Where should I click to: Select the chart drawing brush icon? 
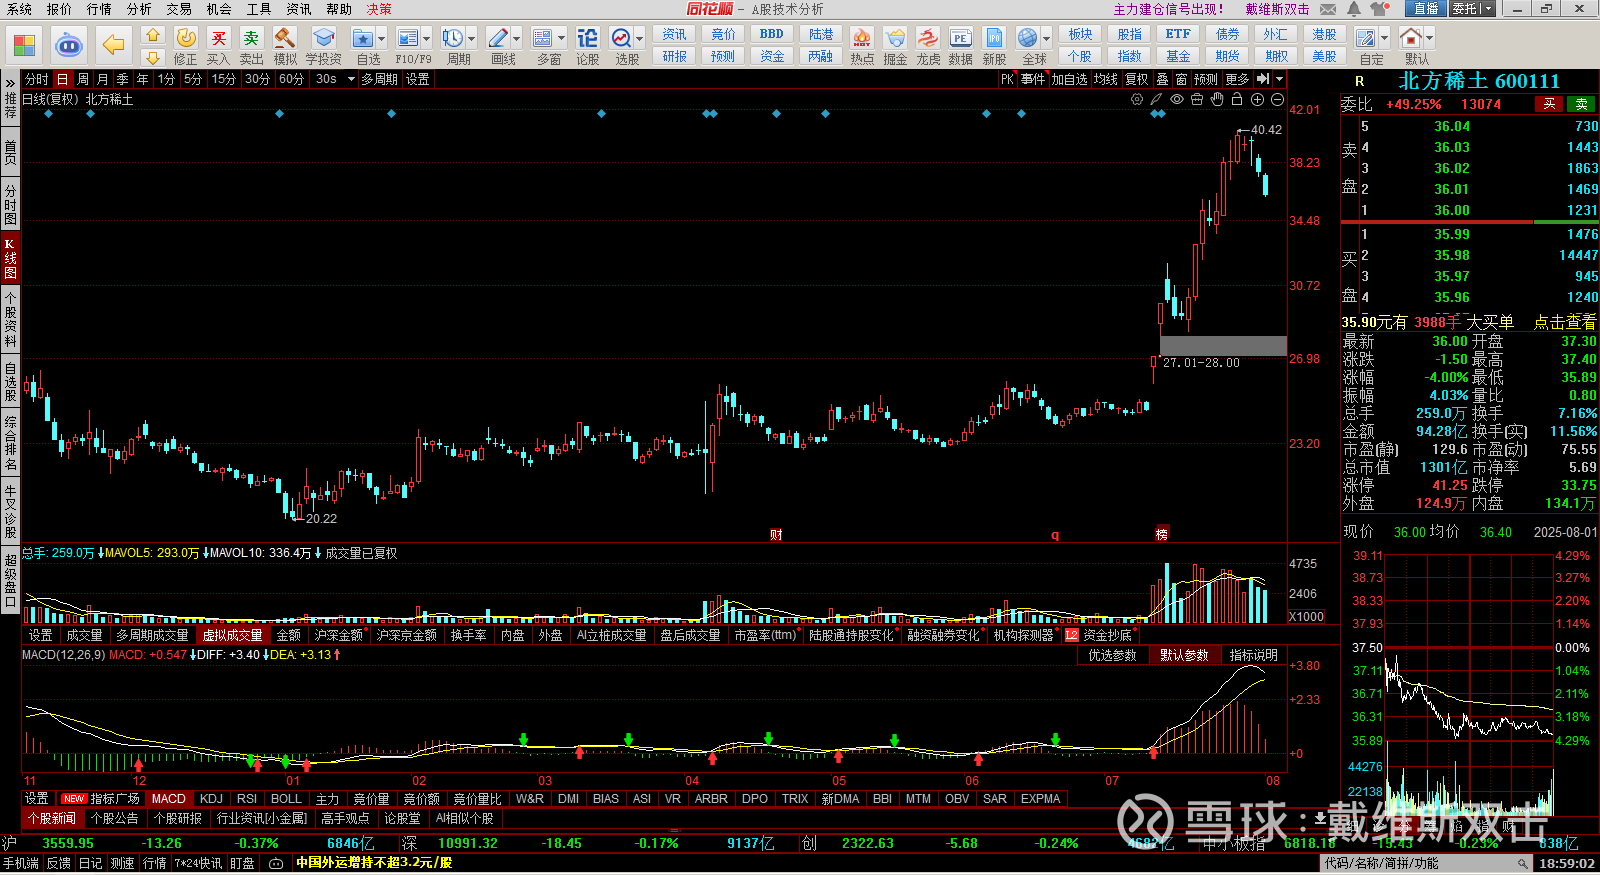[x=1157, y=99]
